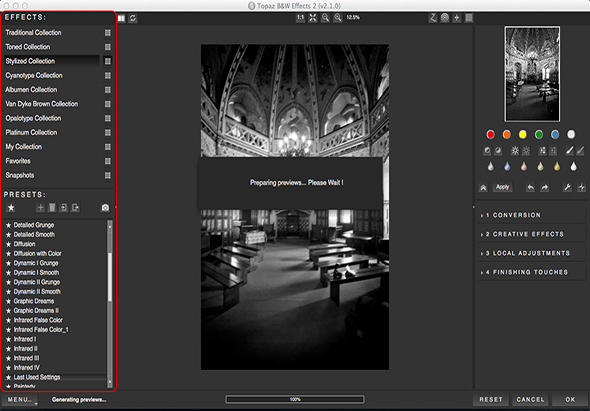Import a preset with the import icon
Screen dimensions: 590x411
pos(64,207)
